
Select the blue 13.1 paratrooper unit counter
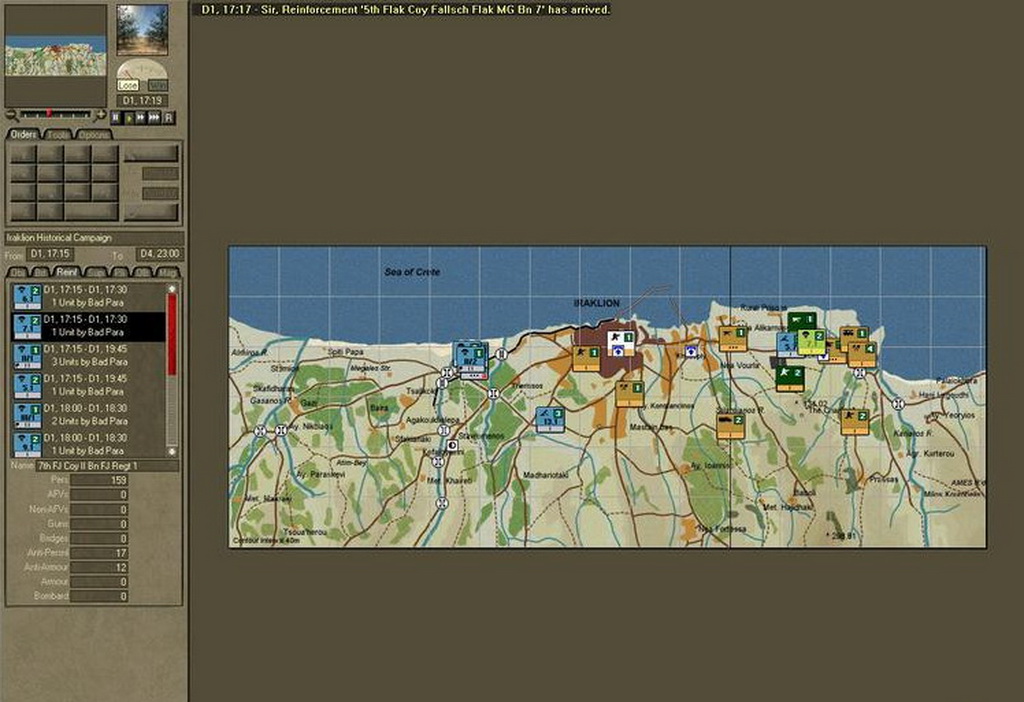coord(549,418)
